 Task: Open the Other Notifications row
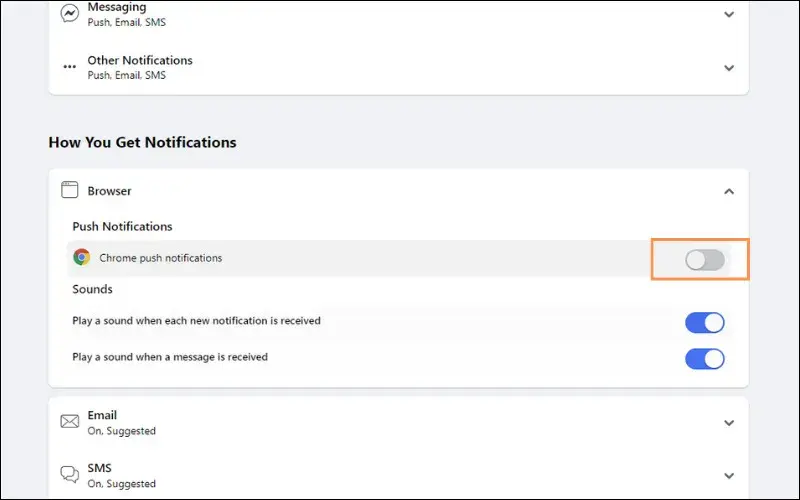point(398,67)
